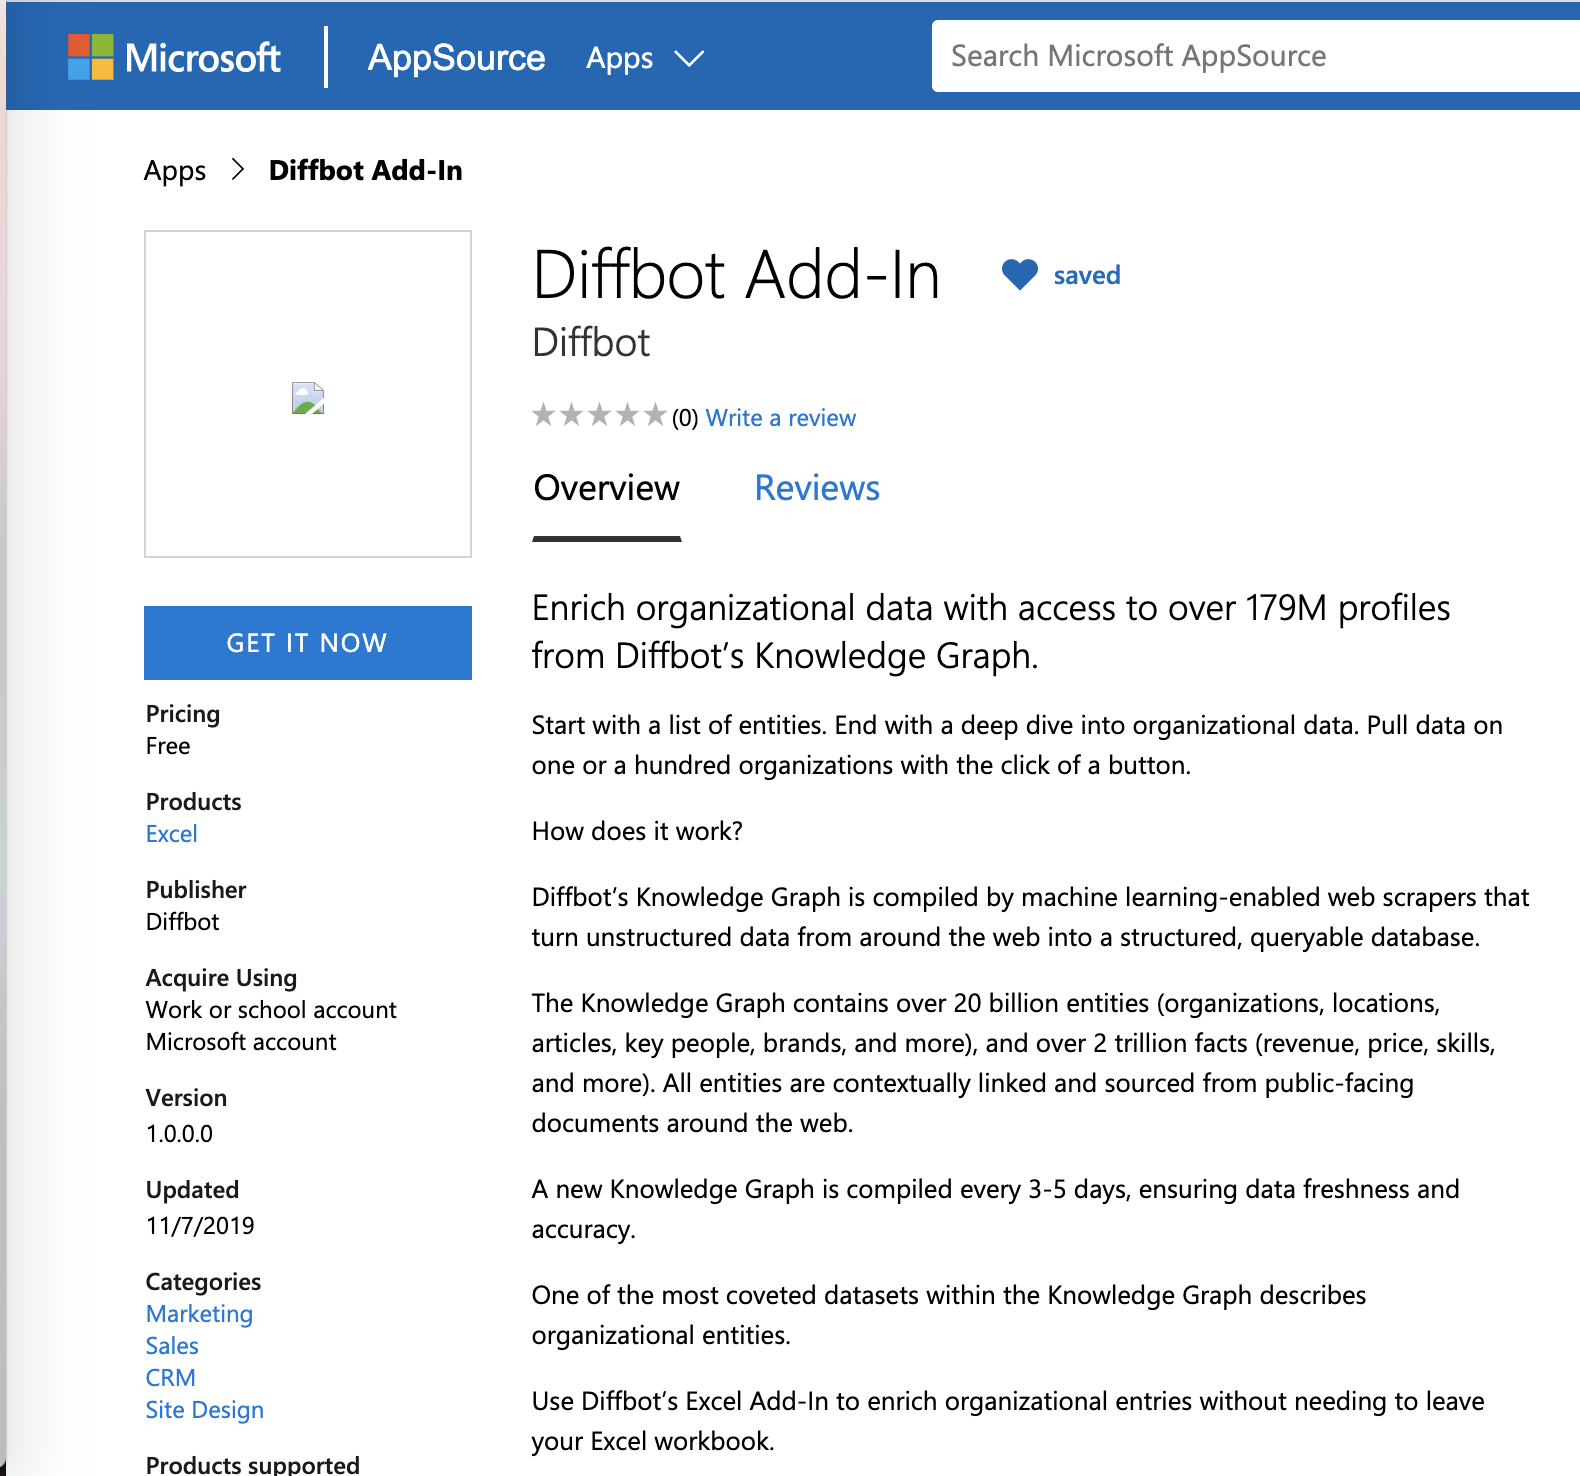
Task: Click the Pricing Free value
Action: (x=168, y=746)
